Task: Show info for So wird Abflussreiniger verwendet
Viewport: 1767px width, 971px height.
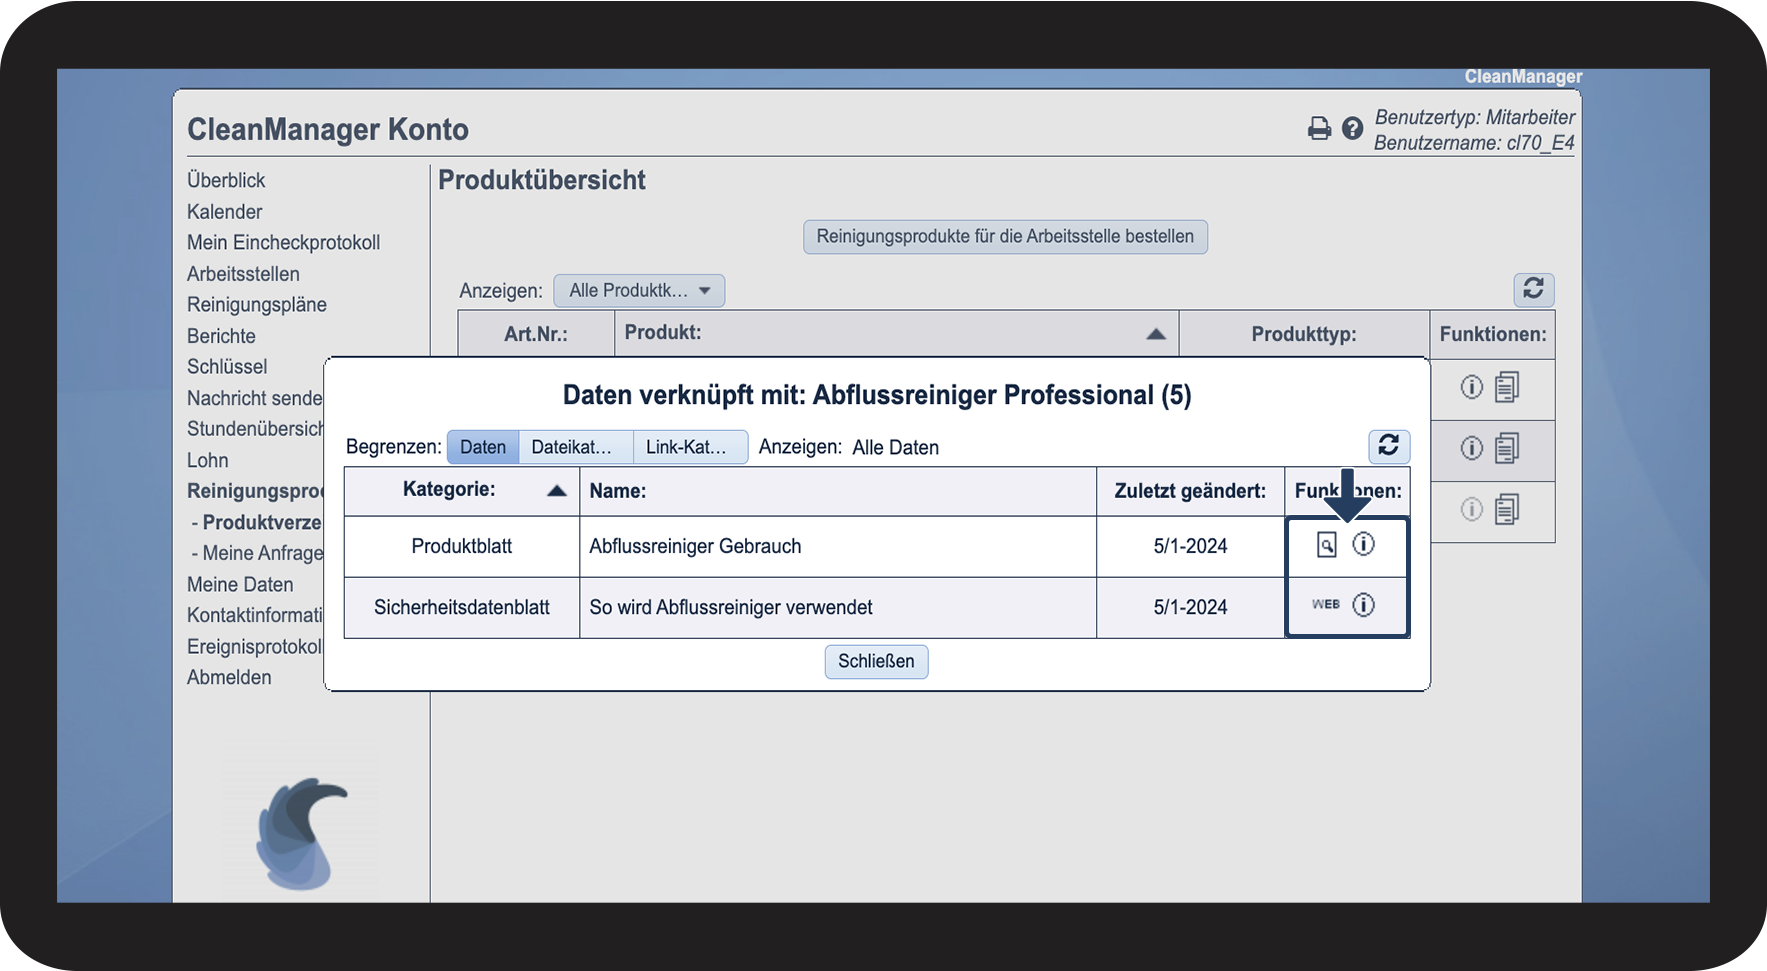Action: point(1363,605)
